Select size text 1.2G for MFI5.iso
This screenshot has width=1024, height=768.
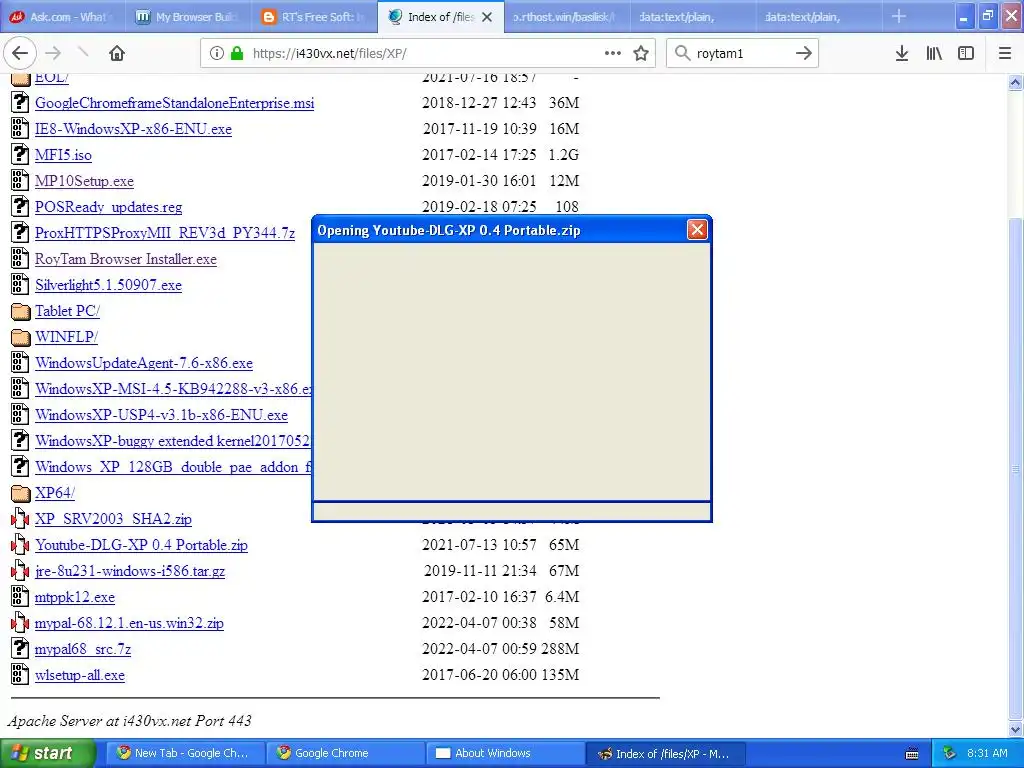click(x=564, y=155)
